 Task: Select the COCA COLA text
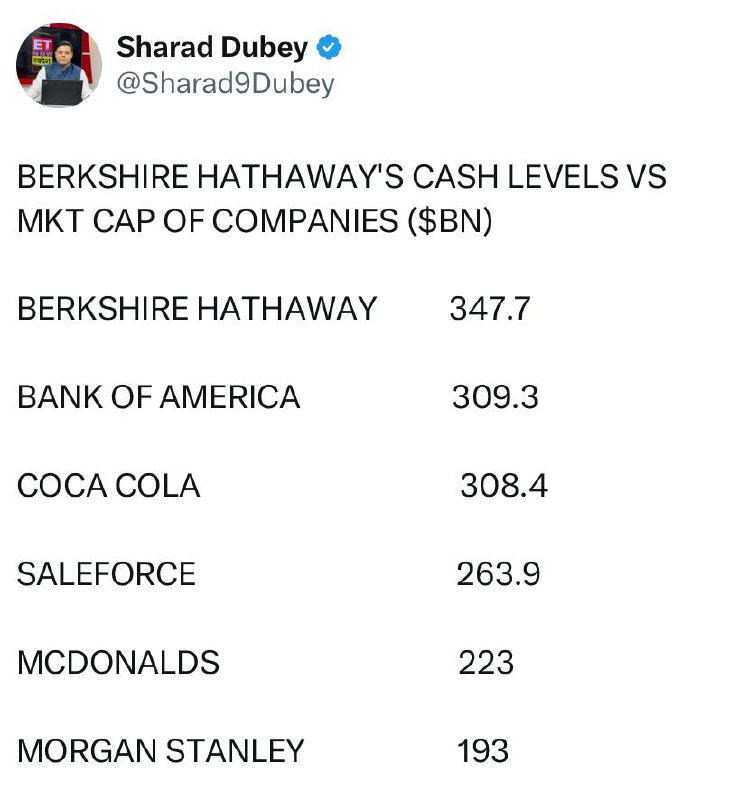(109, 485)
